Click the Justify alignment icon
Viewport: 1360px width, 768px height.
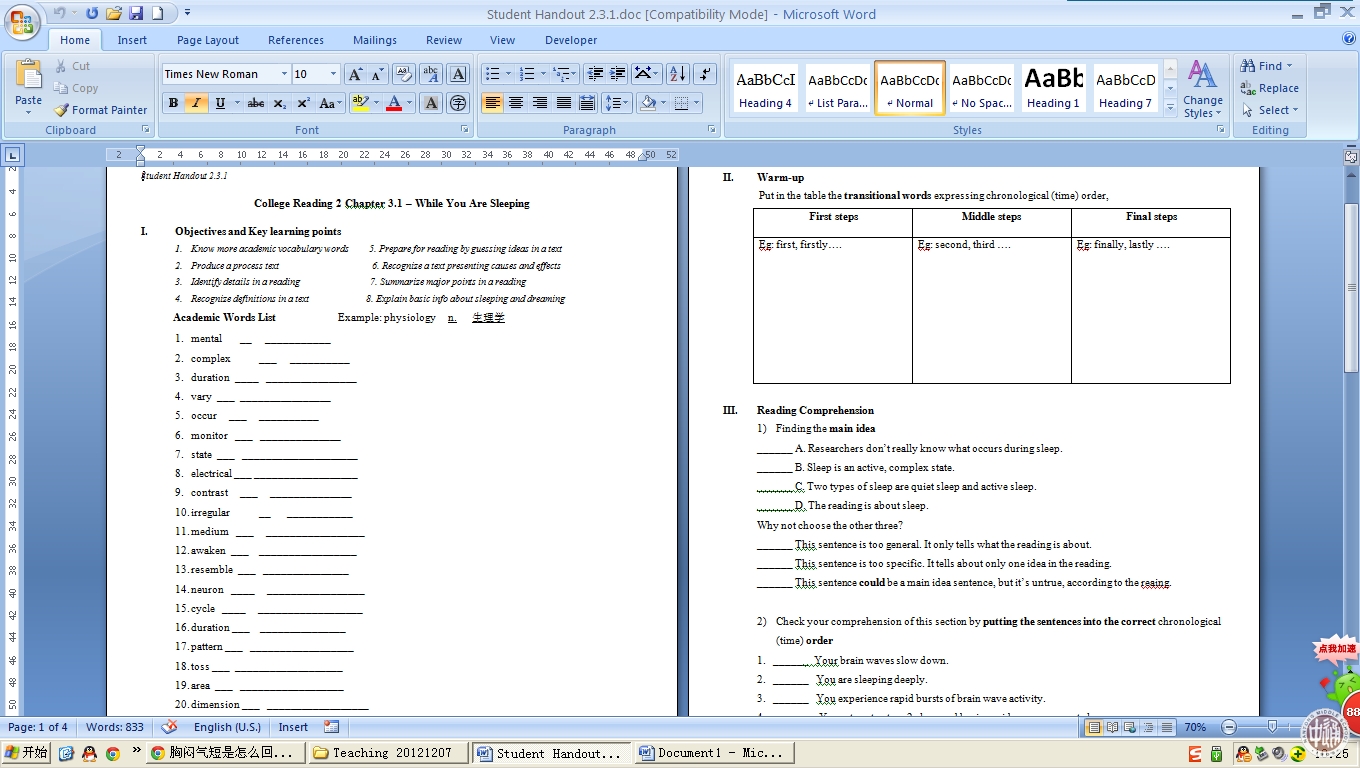[x=564, y=103]
